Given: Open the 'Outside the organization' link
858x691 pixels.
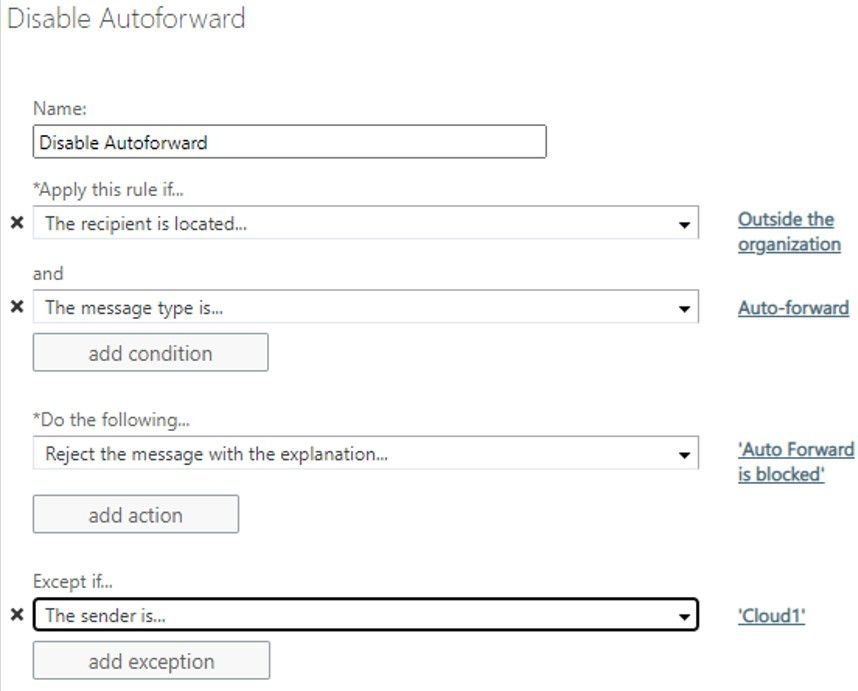Looking at the screenshot, I should (788, 232).
